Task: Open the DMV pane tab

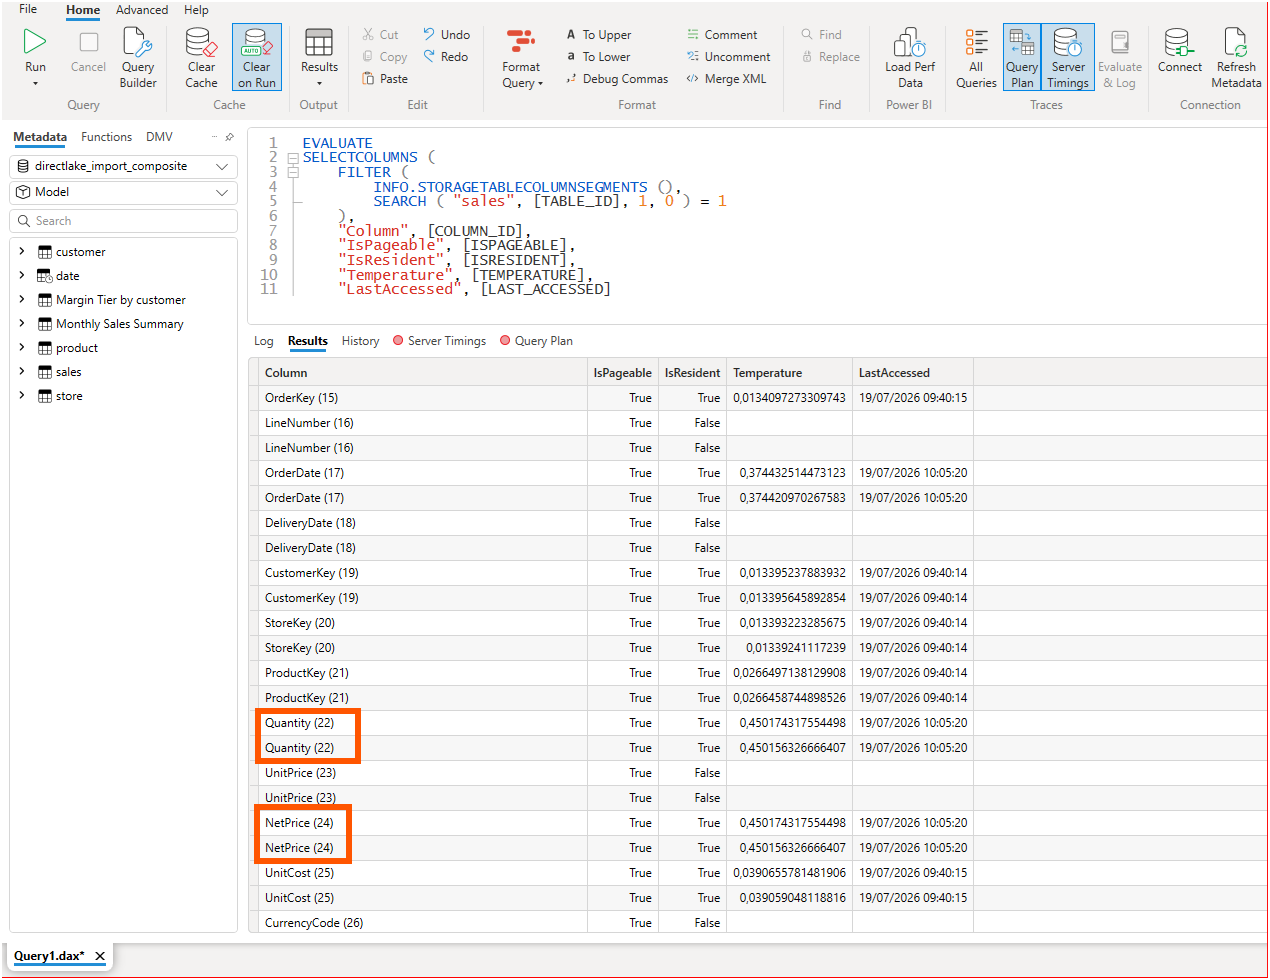Action: [x=159, y=137]
